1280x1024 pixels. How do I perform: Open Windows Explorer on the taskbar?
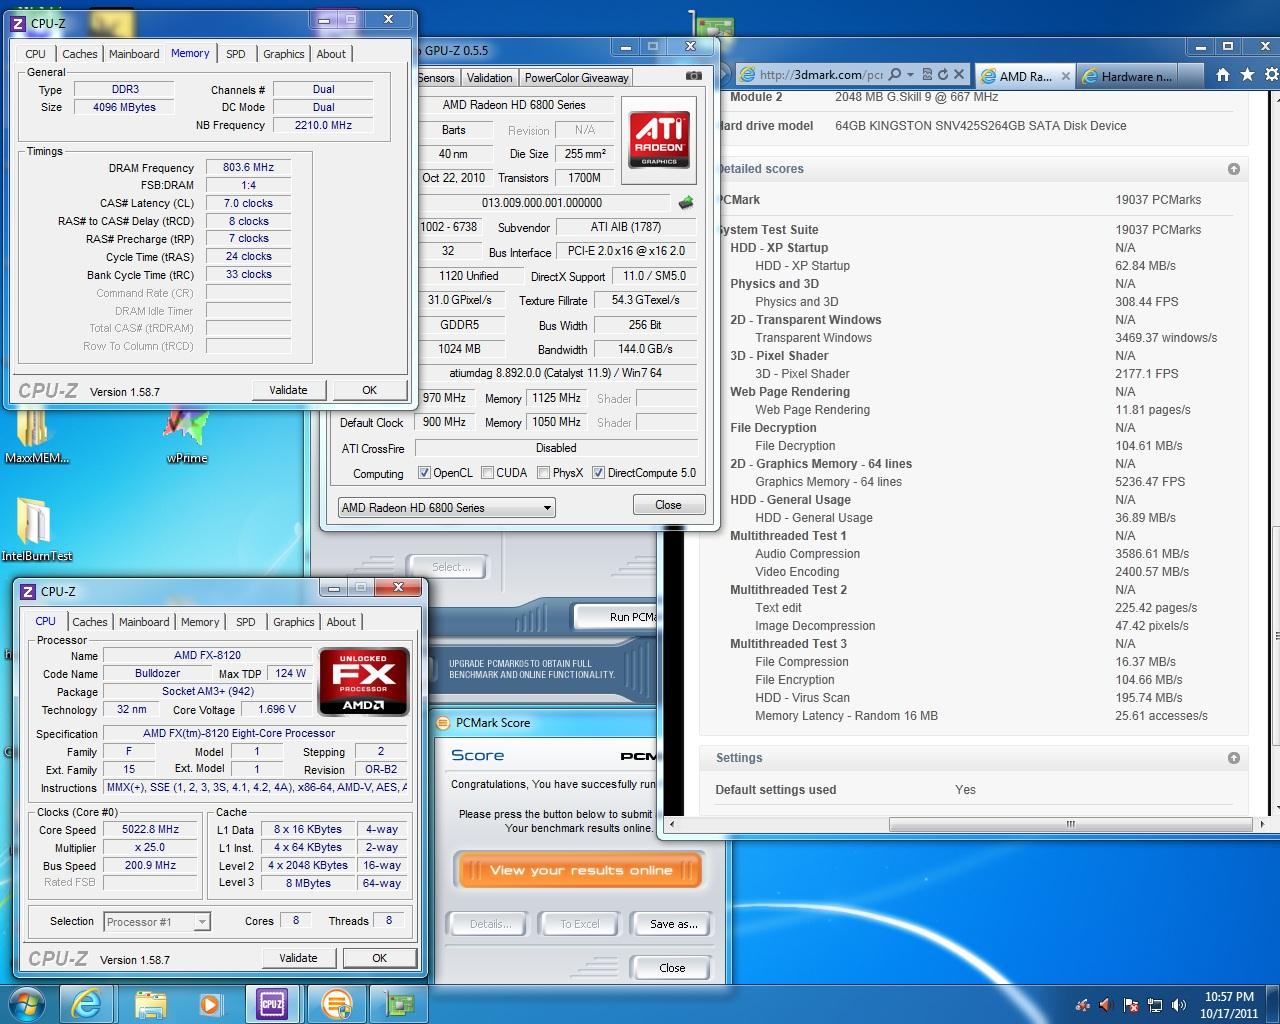pyautogui.click(x=150, y=1003)
